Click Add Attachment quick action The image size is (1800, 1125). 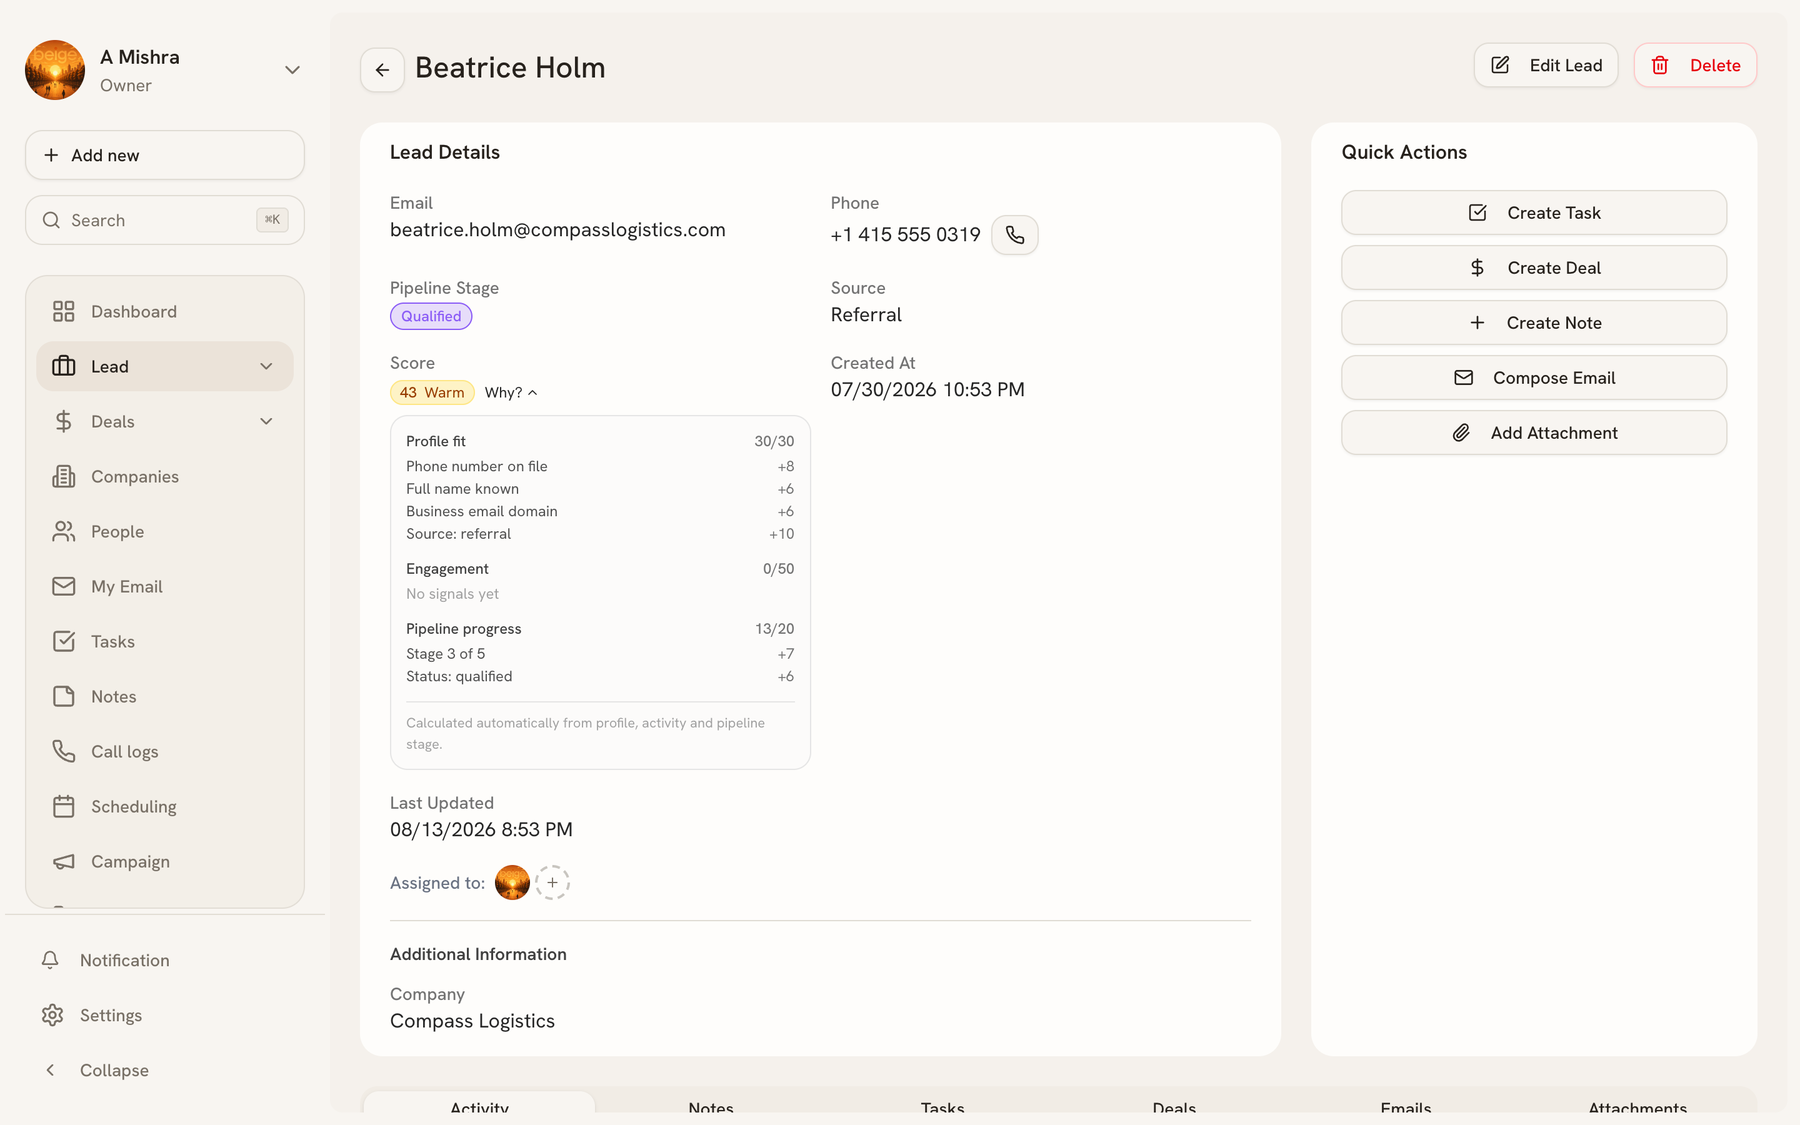tap(1534, 433)
